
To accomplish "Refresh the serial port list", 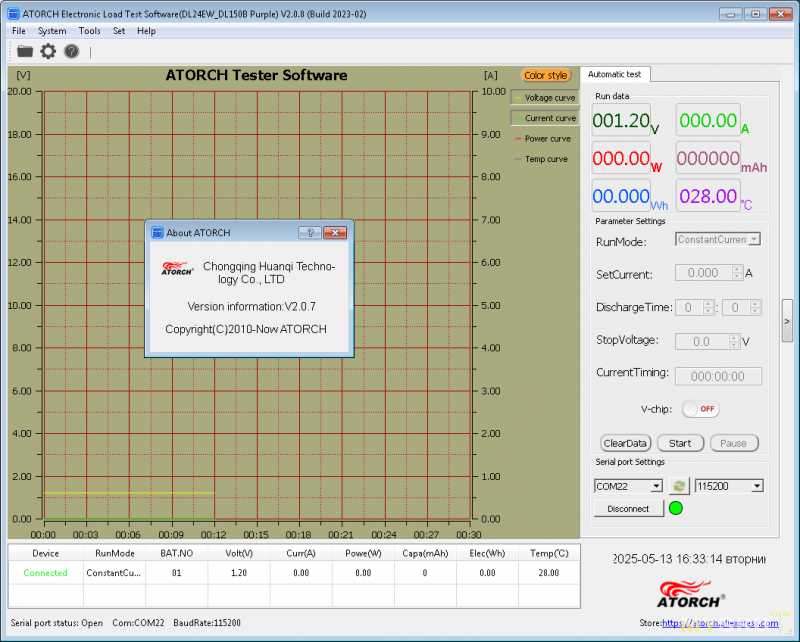I will coord(679,486).
